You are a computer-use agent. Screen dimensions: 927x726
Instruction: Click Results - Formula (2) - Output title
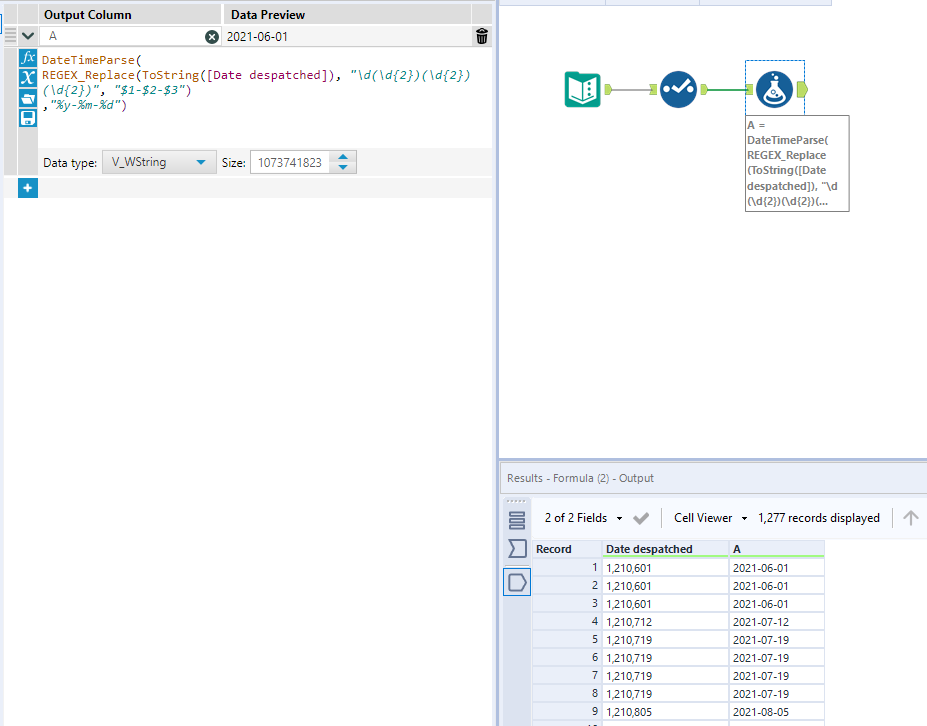(580, 478)
